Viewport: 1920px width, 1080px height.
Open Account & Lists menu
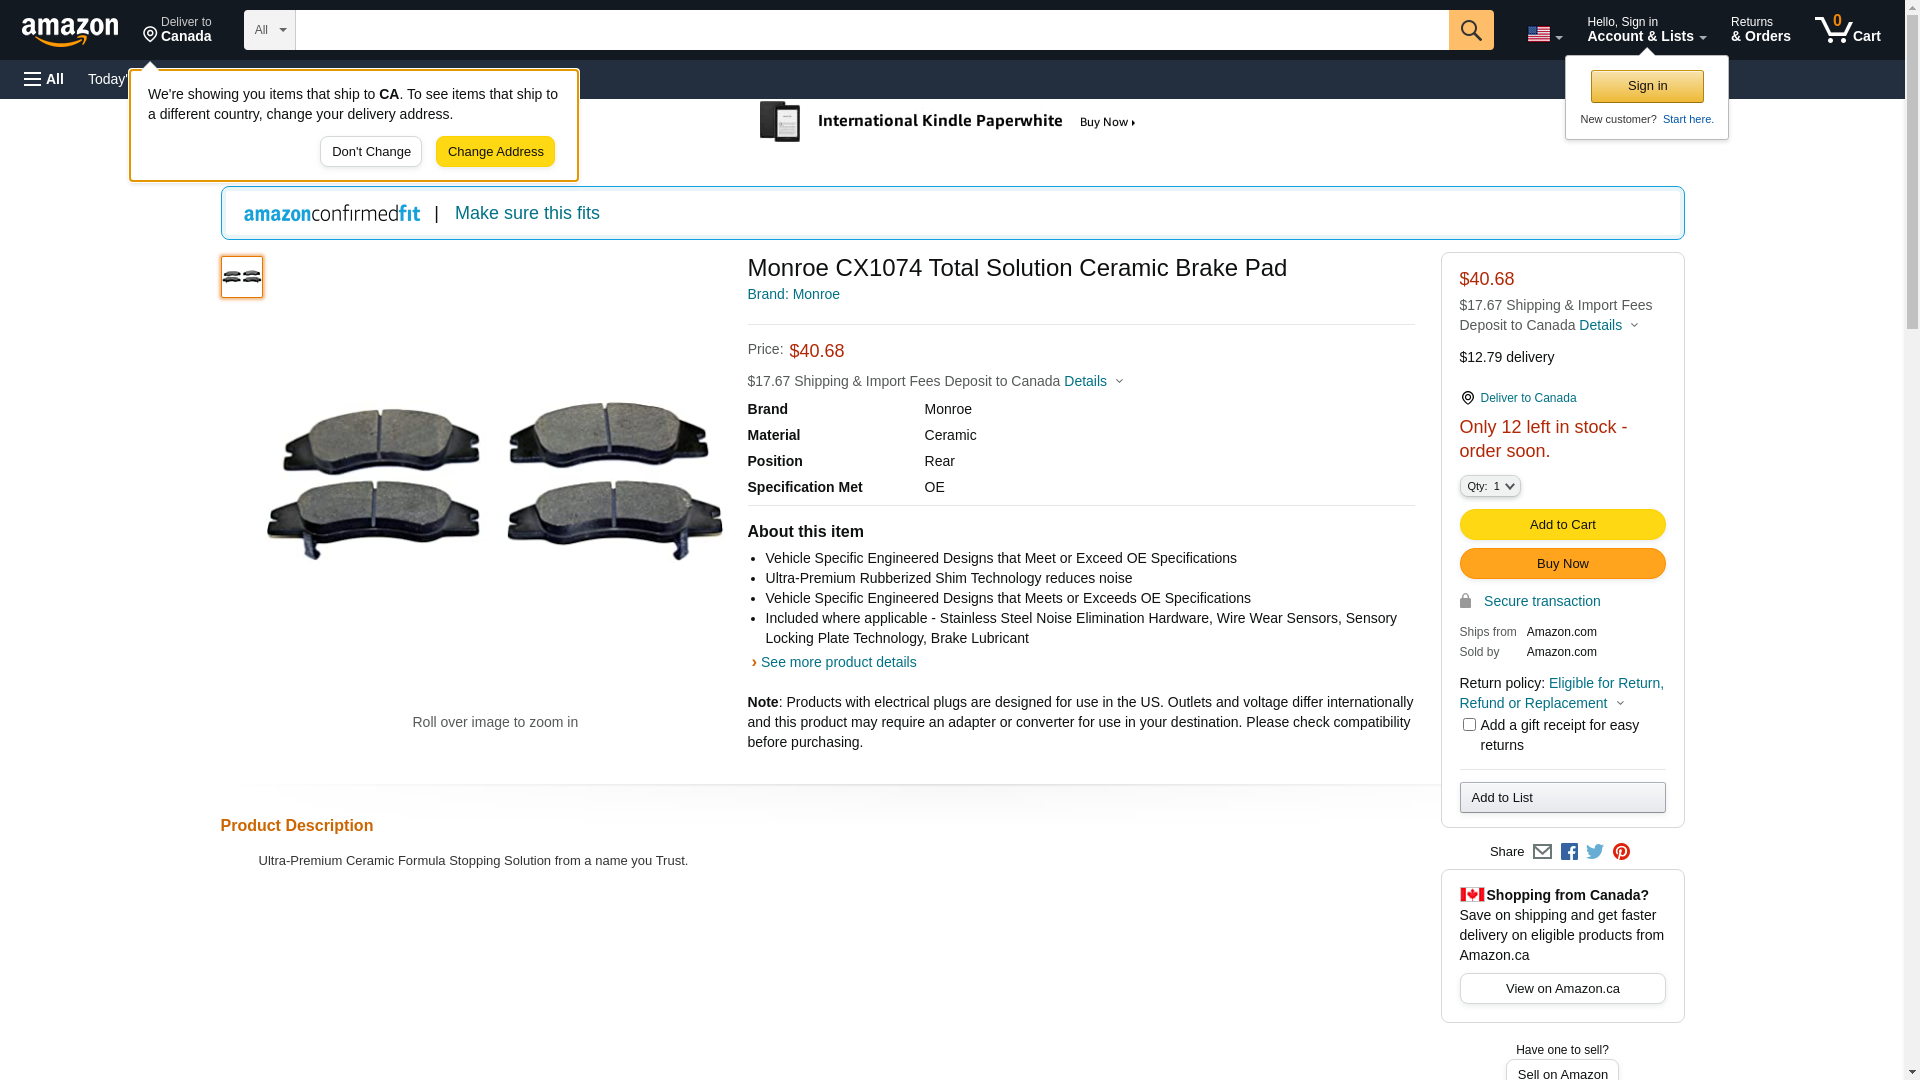tap(1646, 30)
